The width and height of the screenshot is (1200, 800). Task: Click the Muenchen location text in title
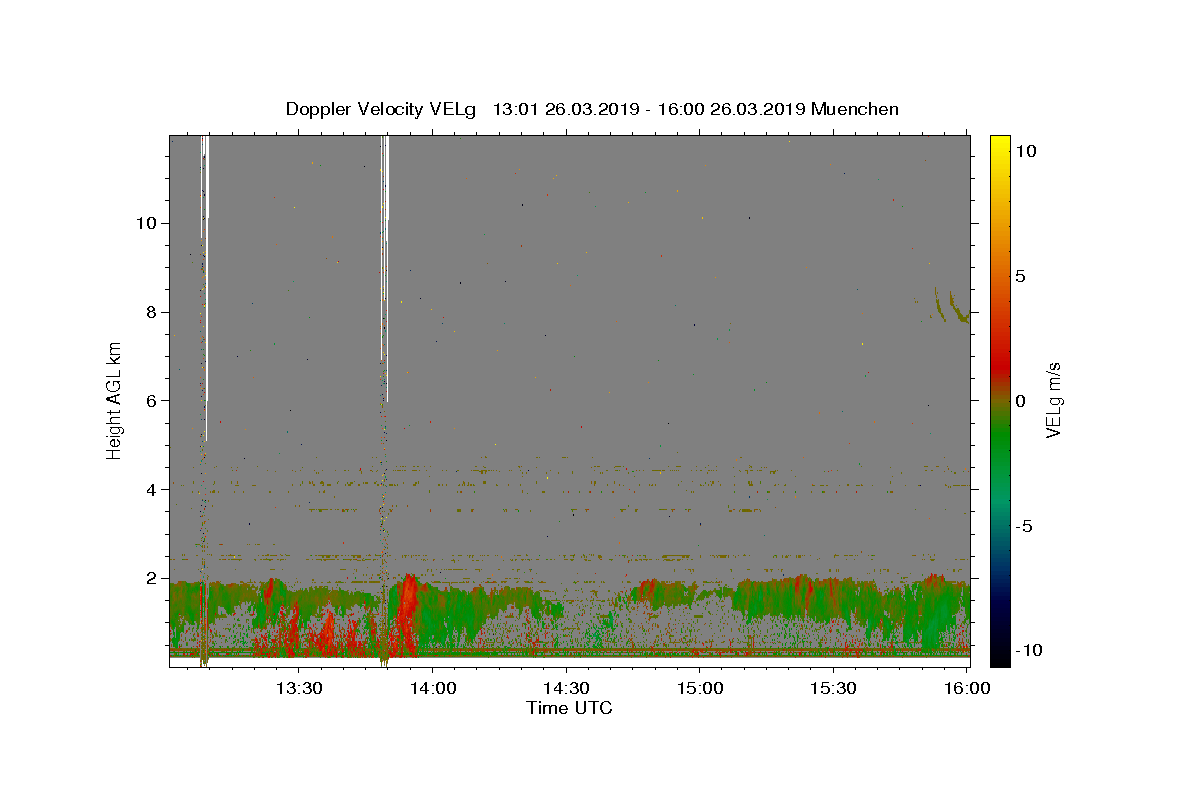(855, 109)
